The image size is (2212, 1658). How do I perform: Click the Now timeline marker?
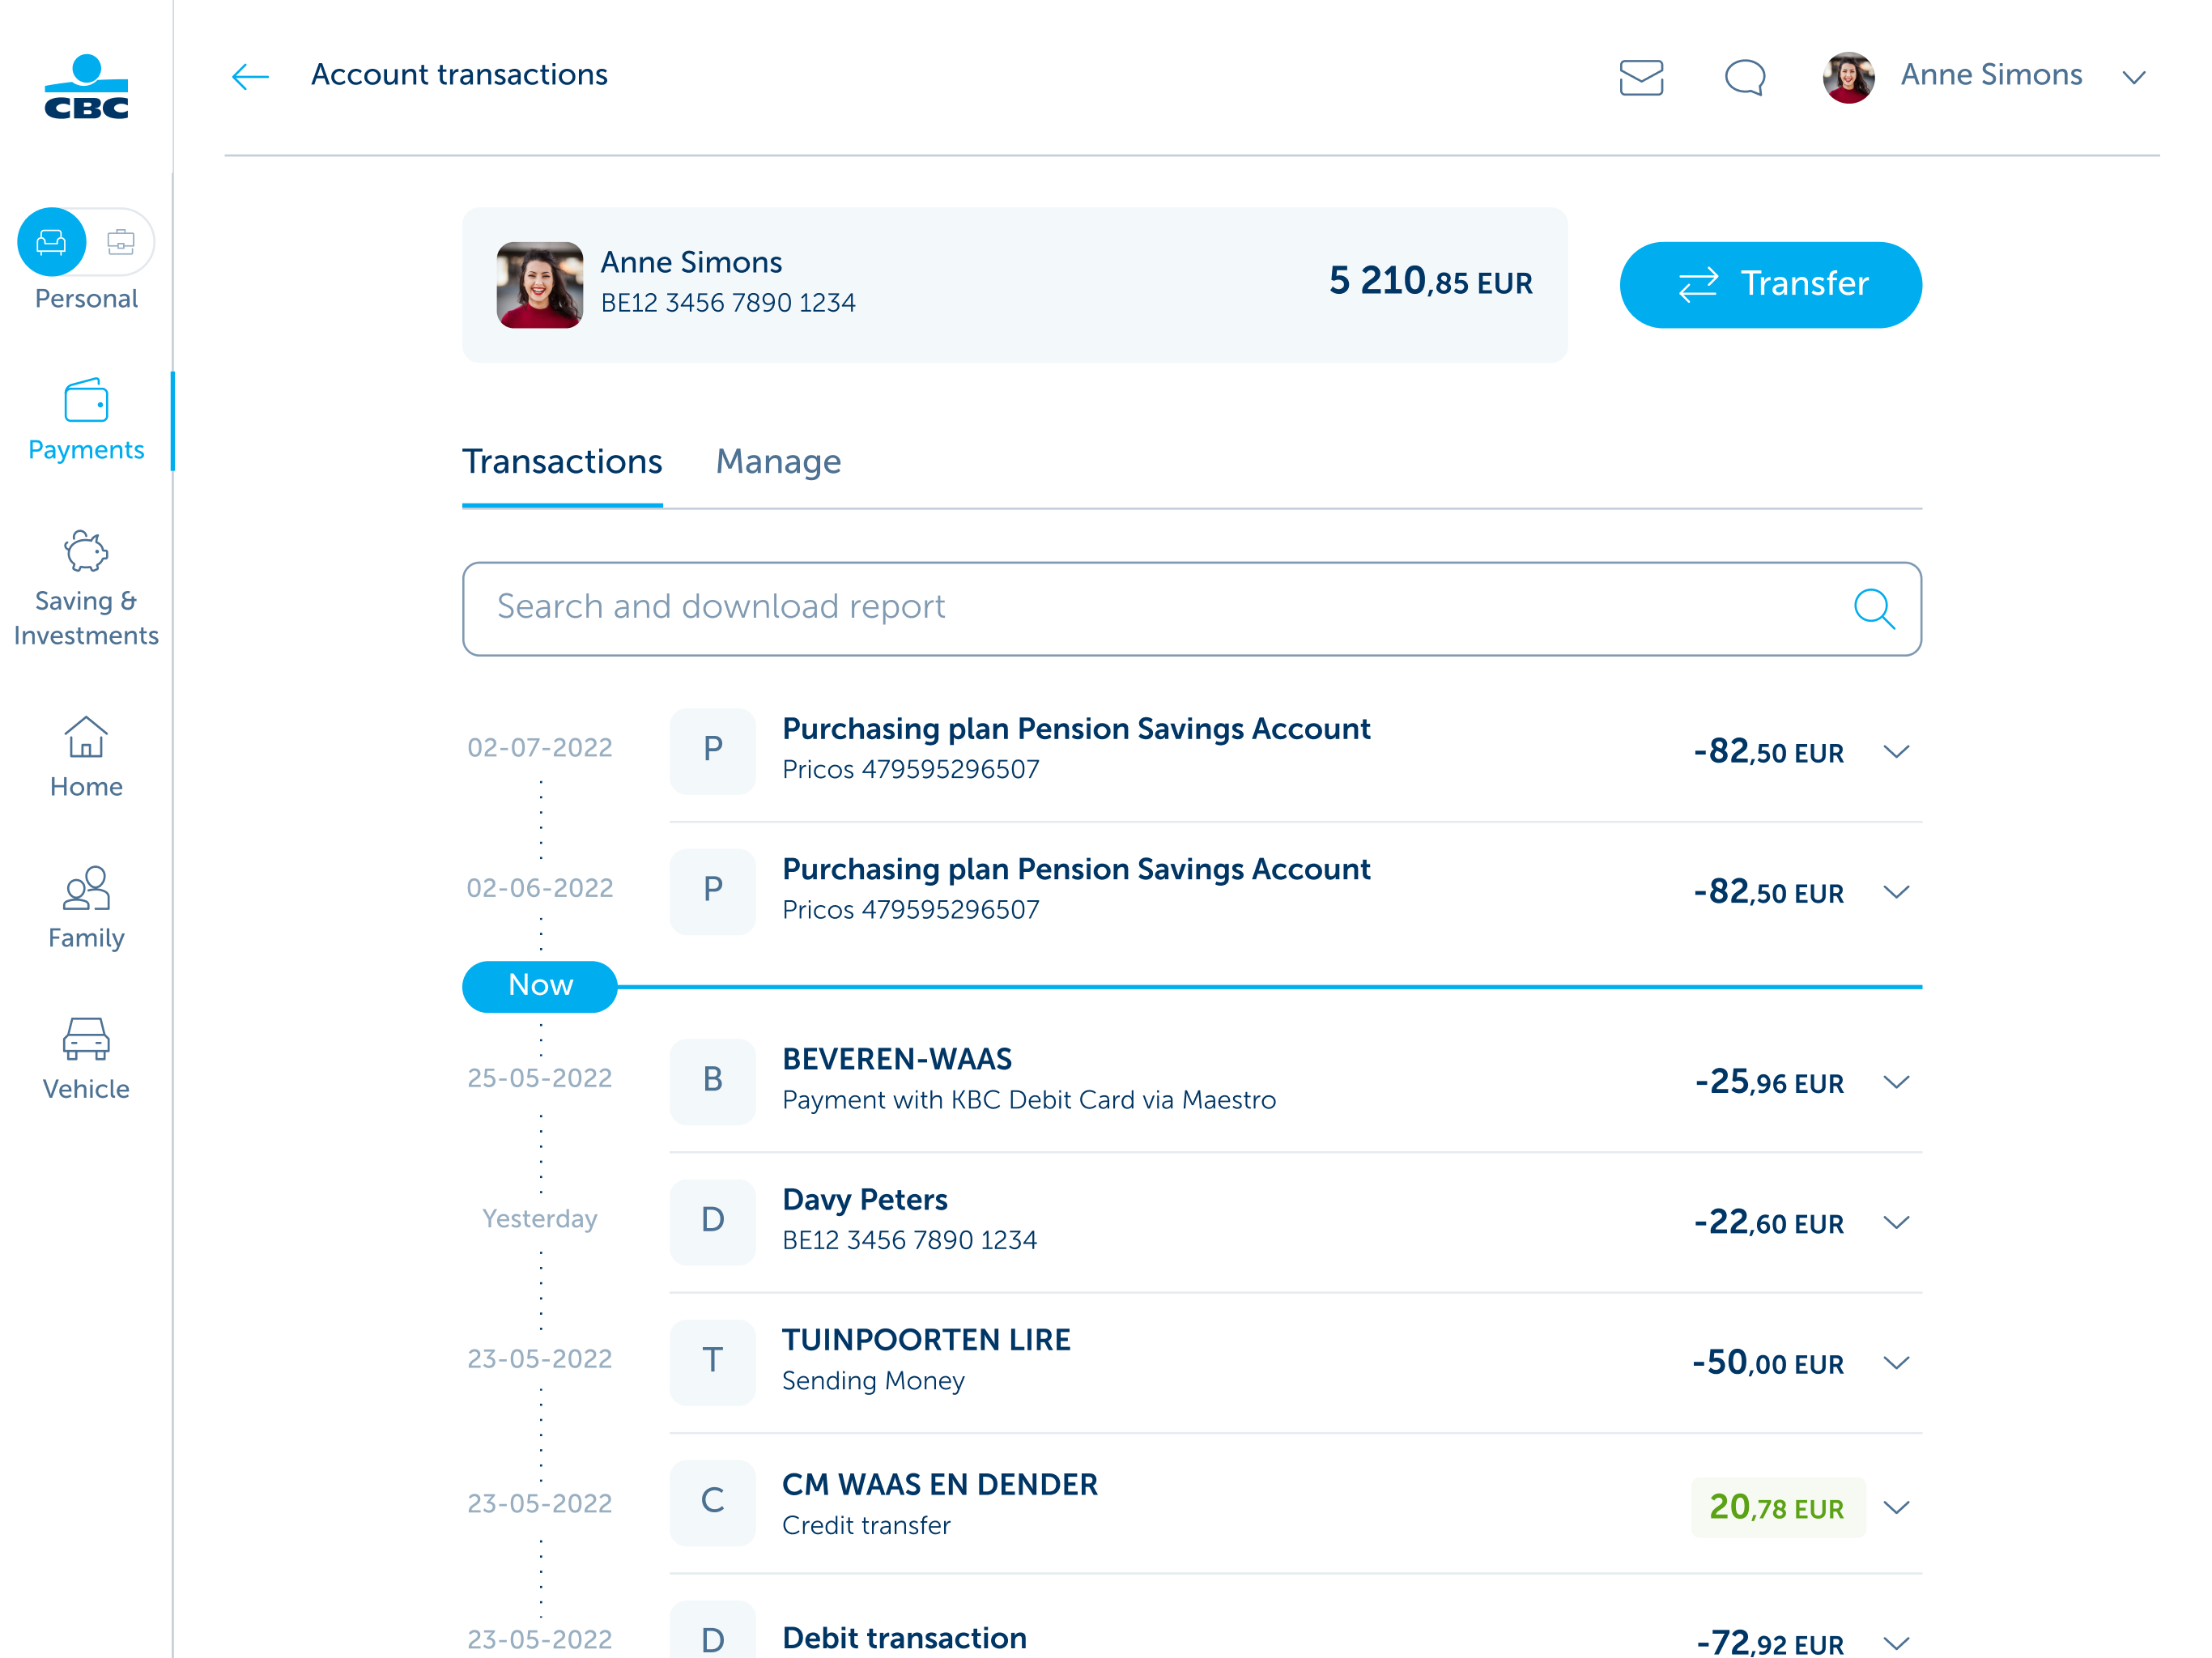pos(540,986)
